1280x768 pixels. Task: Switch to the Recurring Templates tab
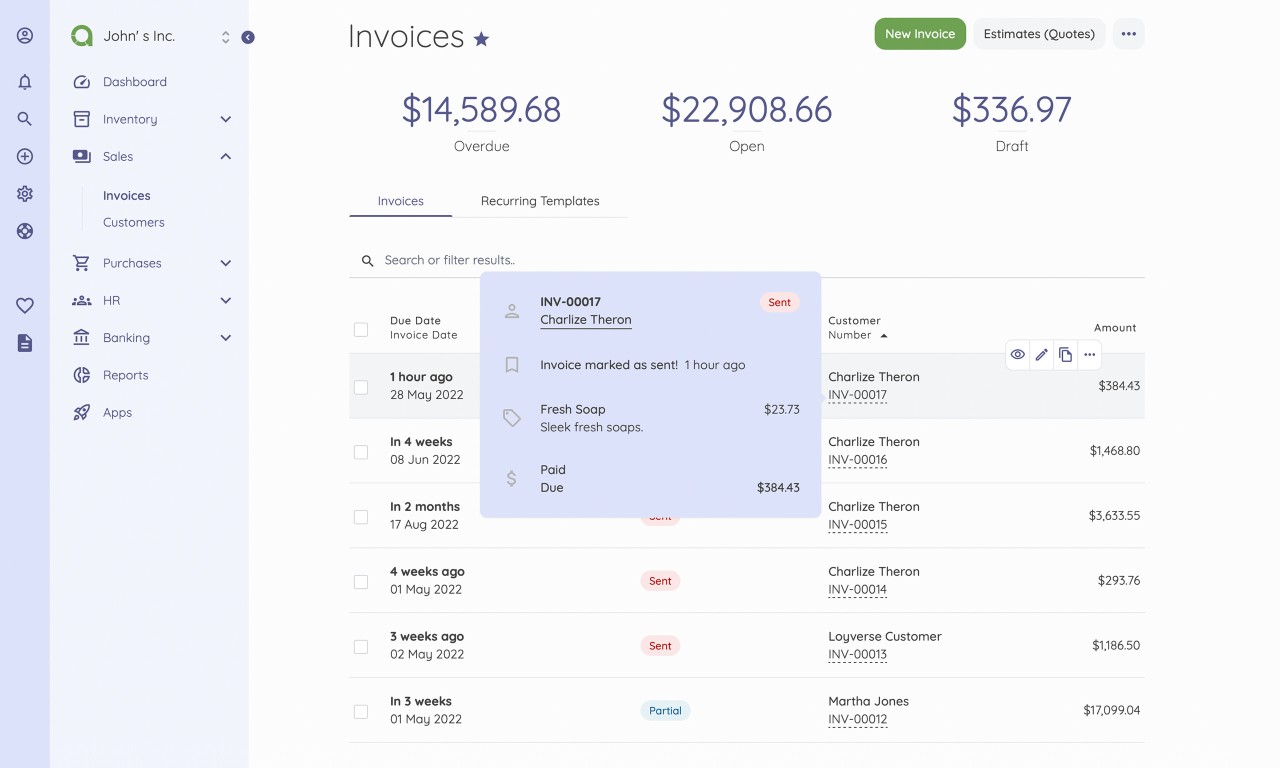tap(540, 201)
